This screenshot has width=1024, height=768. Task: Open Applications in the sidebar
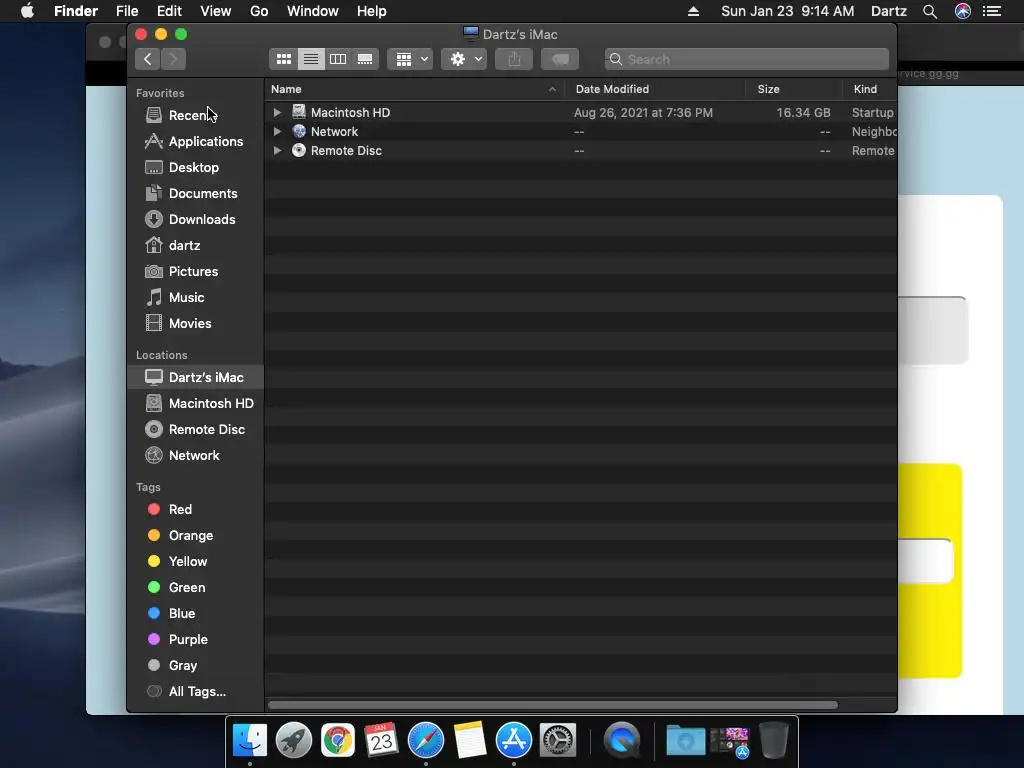(195, 141)
